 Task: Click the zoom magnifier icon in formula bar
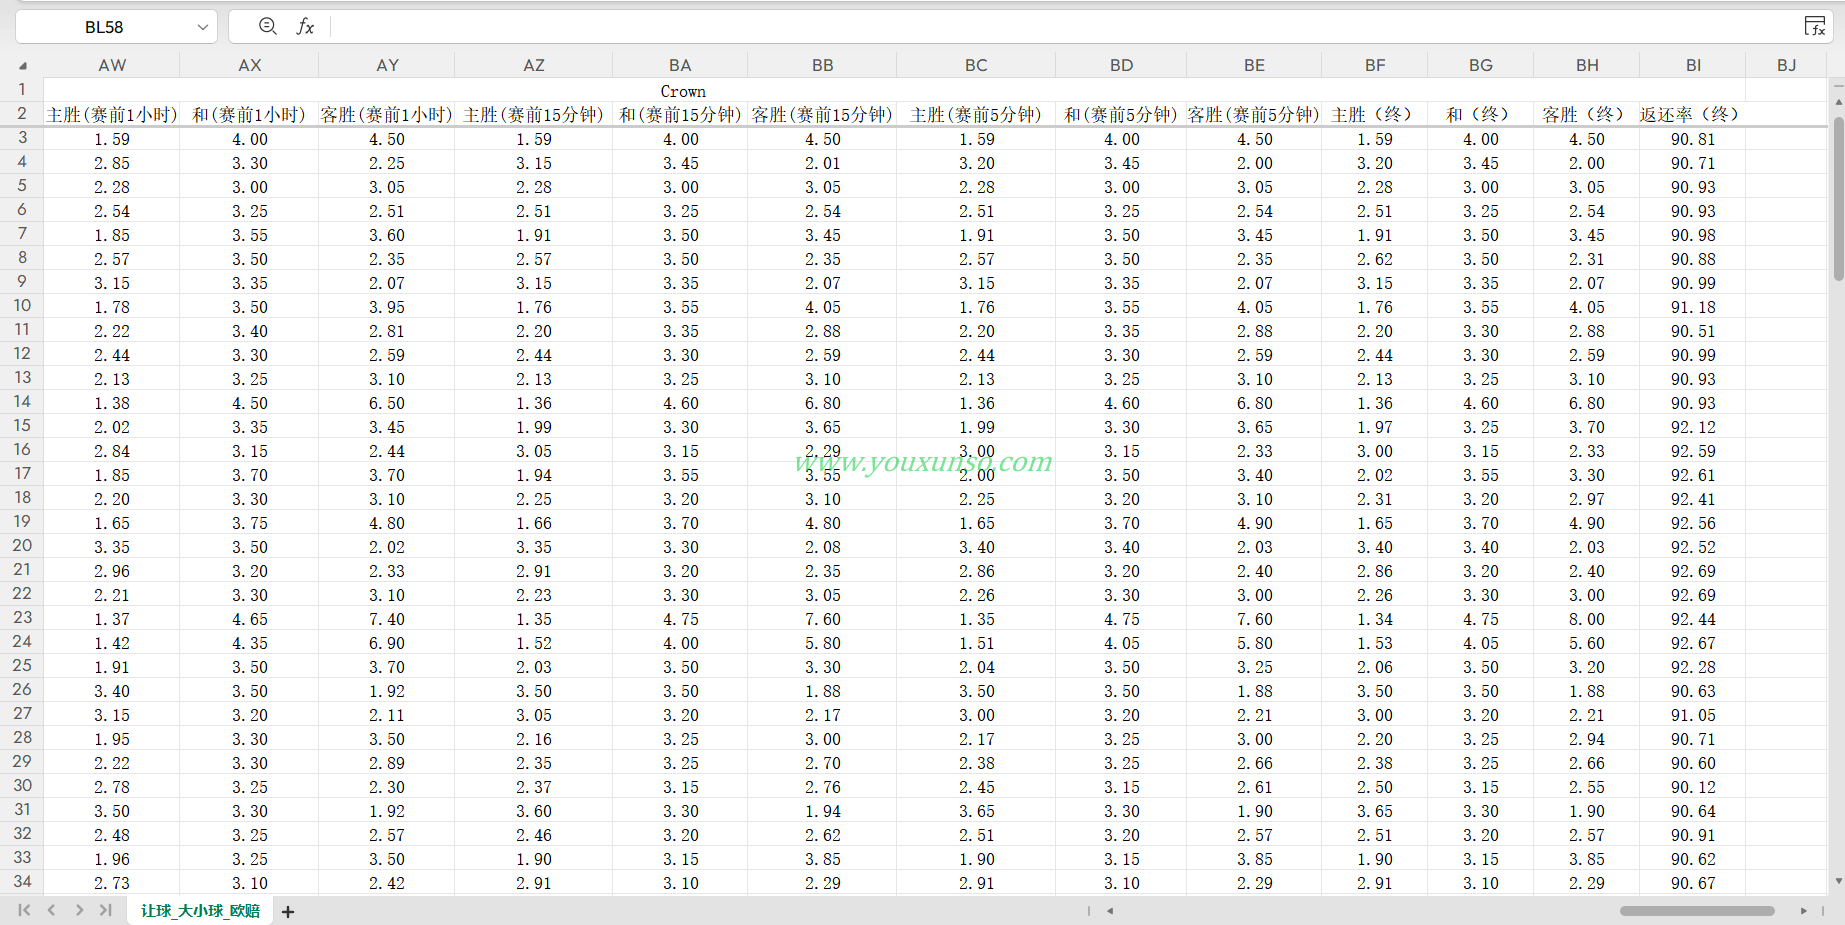(x=267, y=27)
